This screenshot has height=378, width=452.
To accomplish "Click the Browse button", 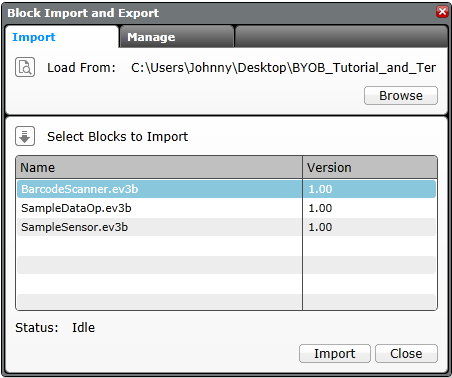I will tap(401, 96).
